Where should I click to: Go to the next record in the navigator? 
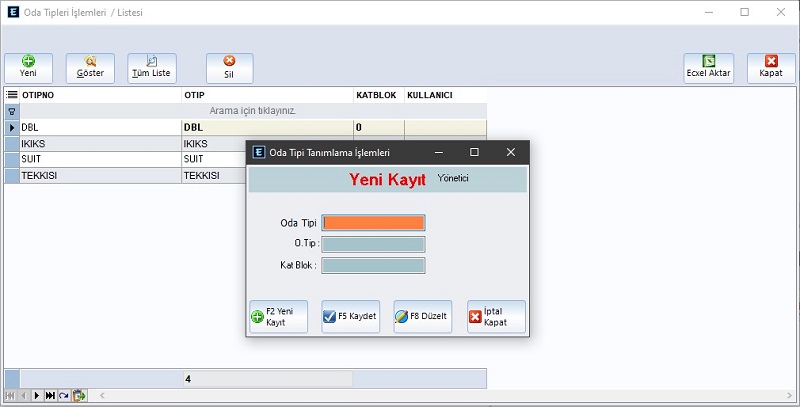[x=37, y=395]
